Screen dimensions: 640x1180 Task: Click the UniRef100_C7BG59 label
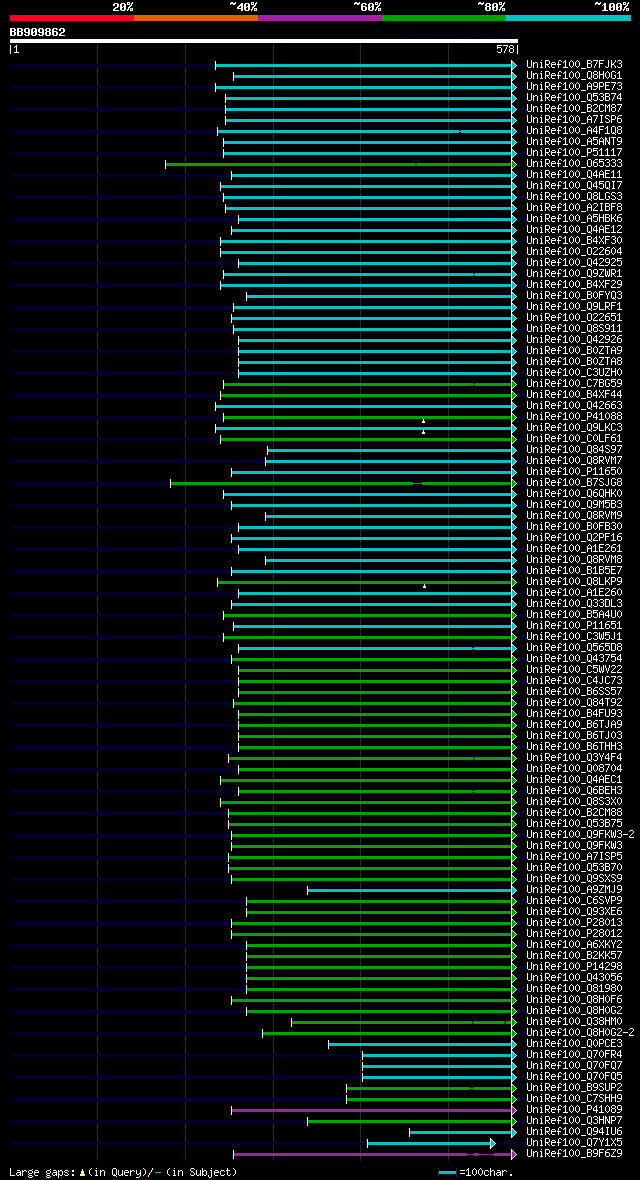tap(574, 384)
